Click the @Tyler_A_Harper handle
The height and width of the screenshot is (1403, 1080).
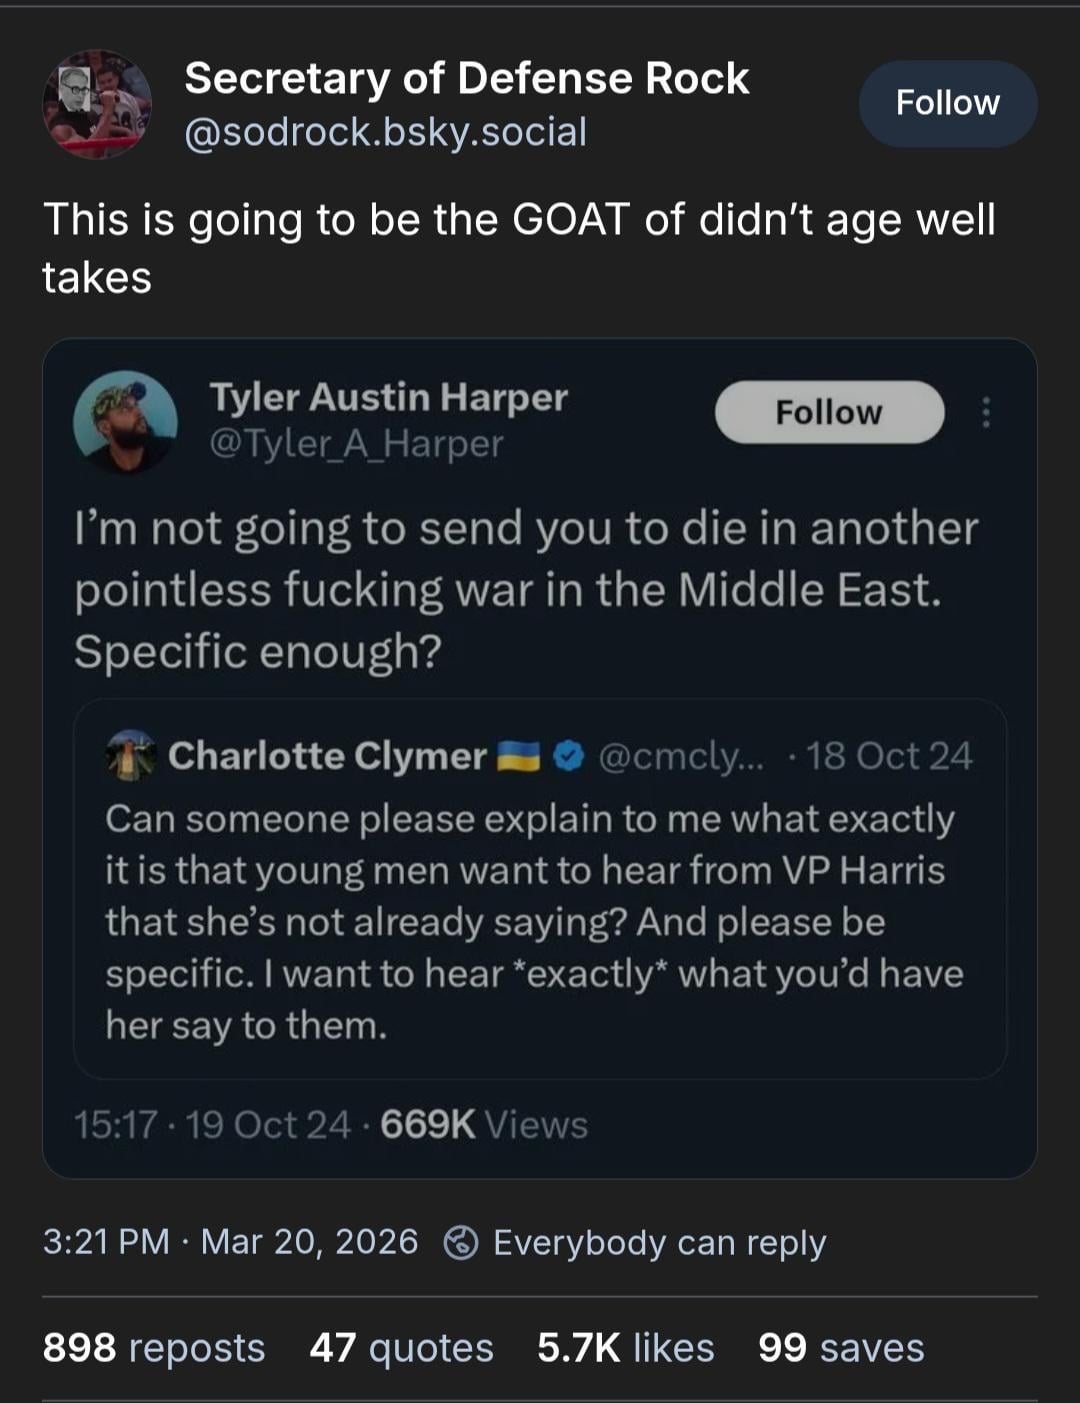pos(356,443)
